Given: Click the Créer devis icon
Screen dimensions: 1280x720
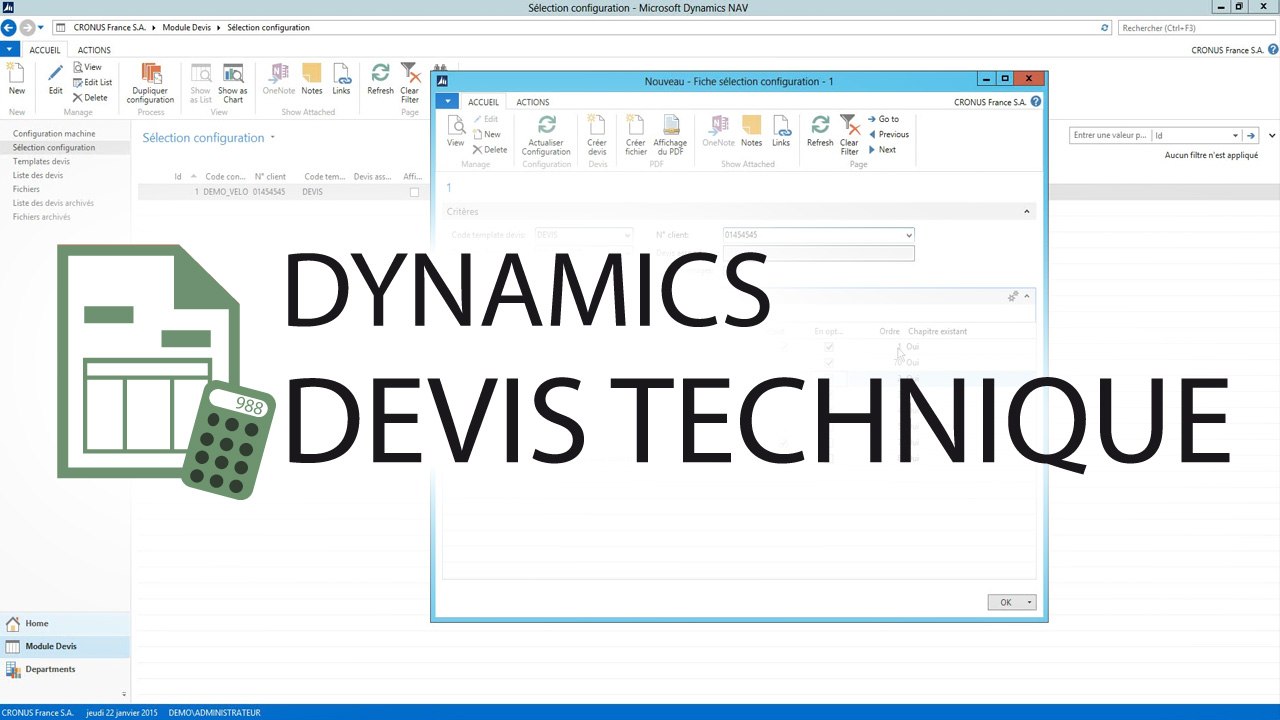Looking at the screenshot, I should coord(597,126).
